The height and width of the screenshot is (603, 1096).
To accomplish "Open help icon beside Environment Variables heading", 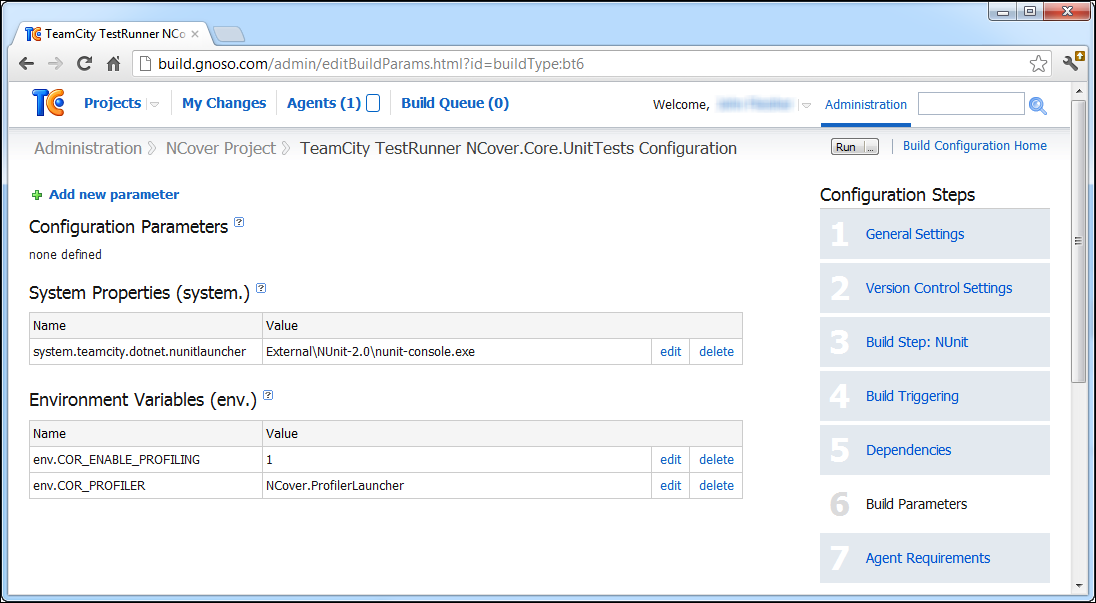I will tap(268, 396).
